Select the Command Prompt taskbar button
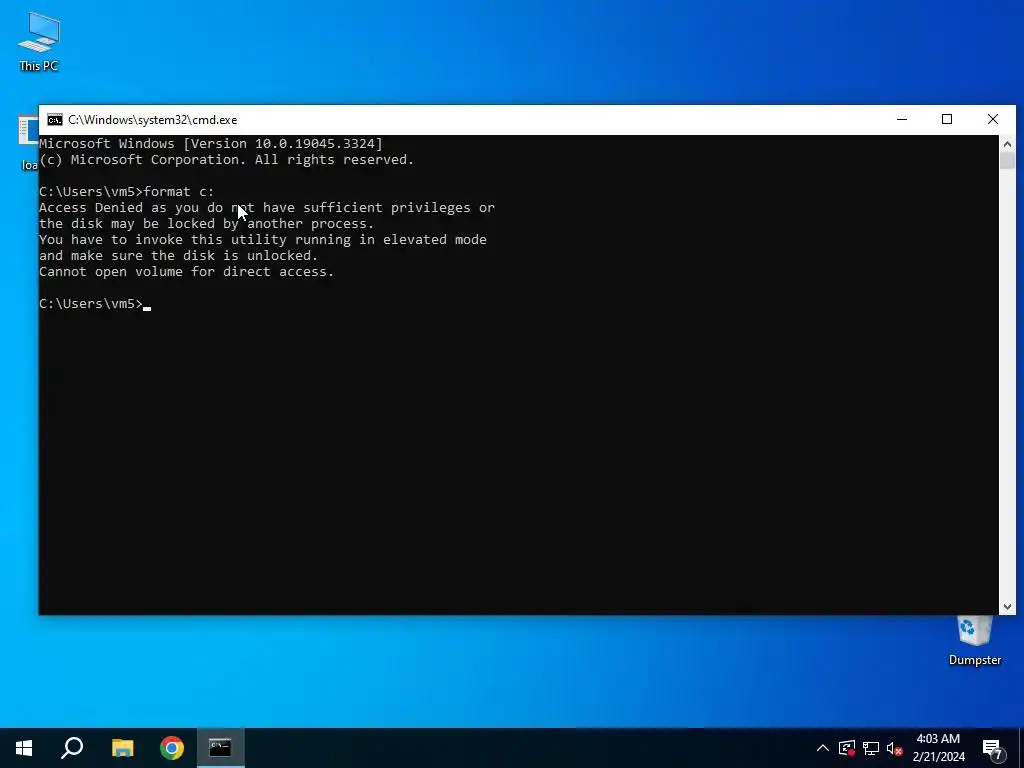The image size is (1024, 768). coord(221,748)
